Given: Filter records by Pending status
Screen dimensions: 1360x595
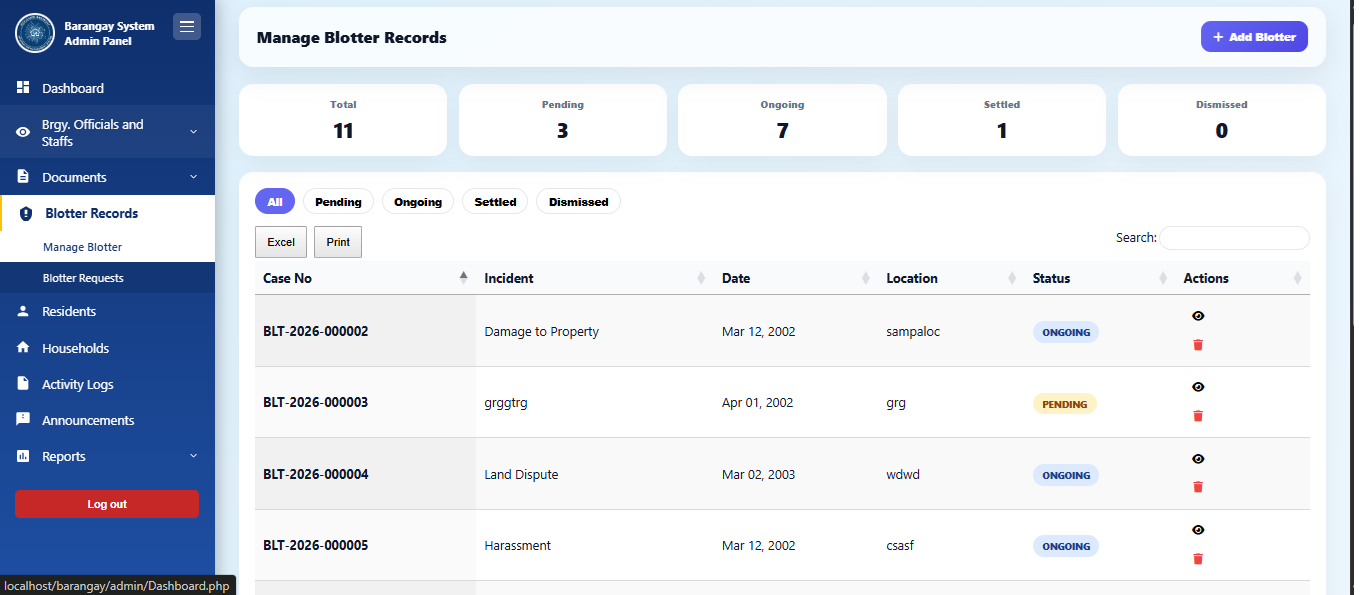Looking at the screenshot, I should click(x=338, y=202).
